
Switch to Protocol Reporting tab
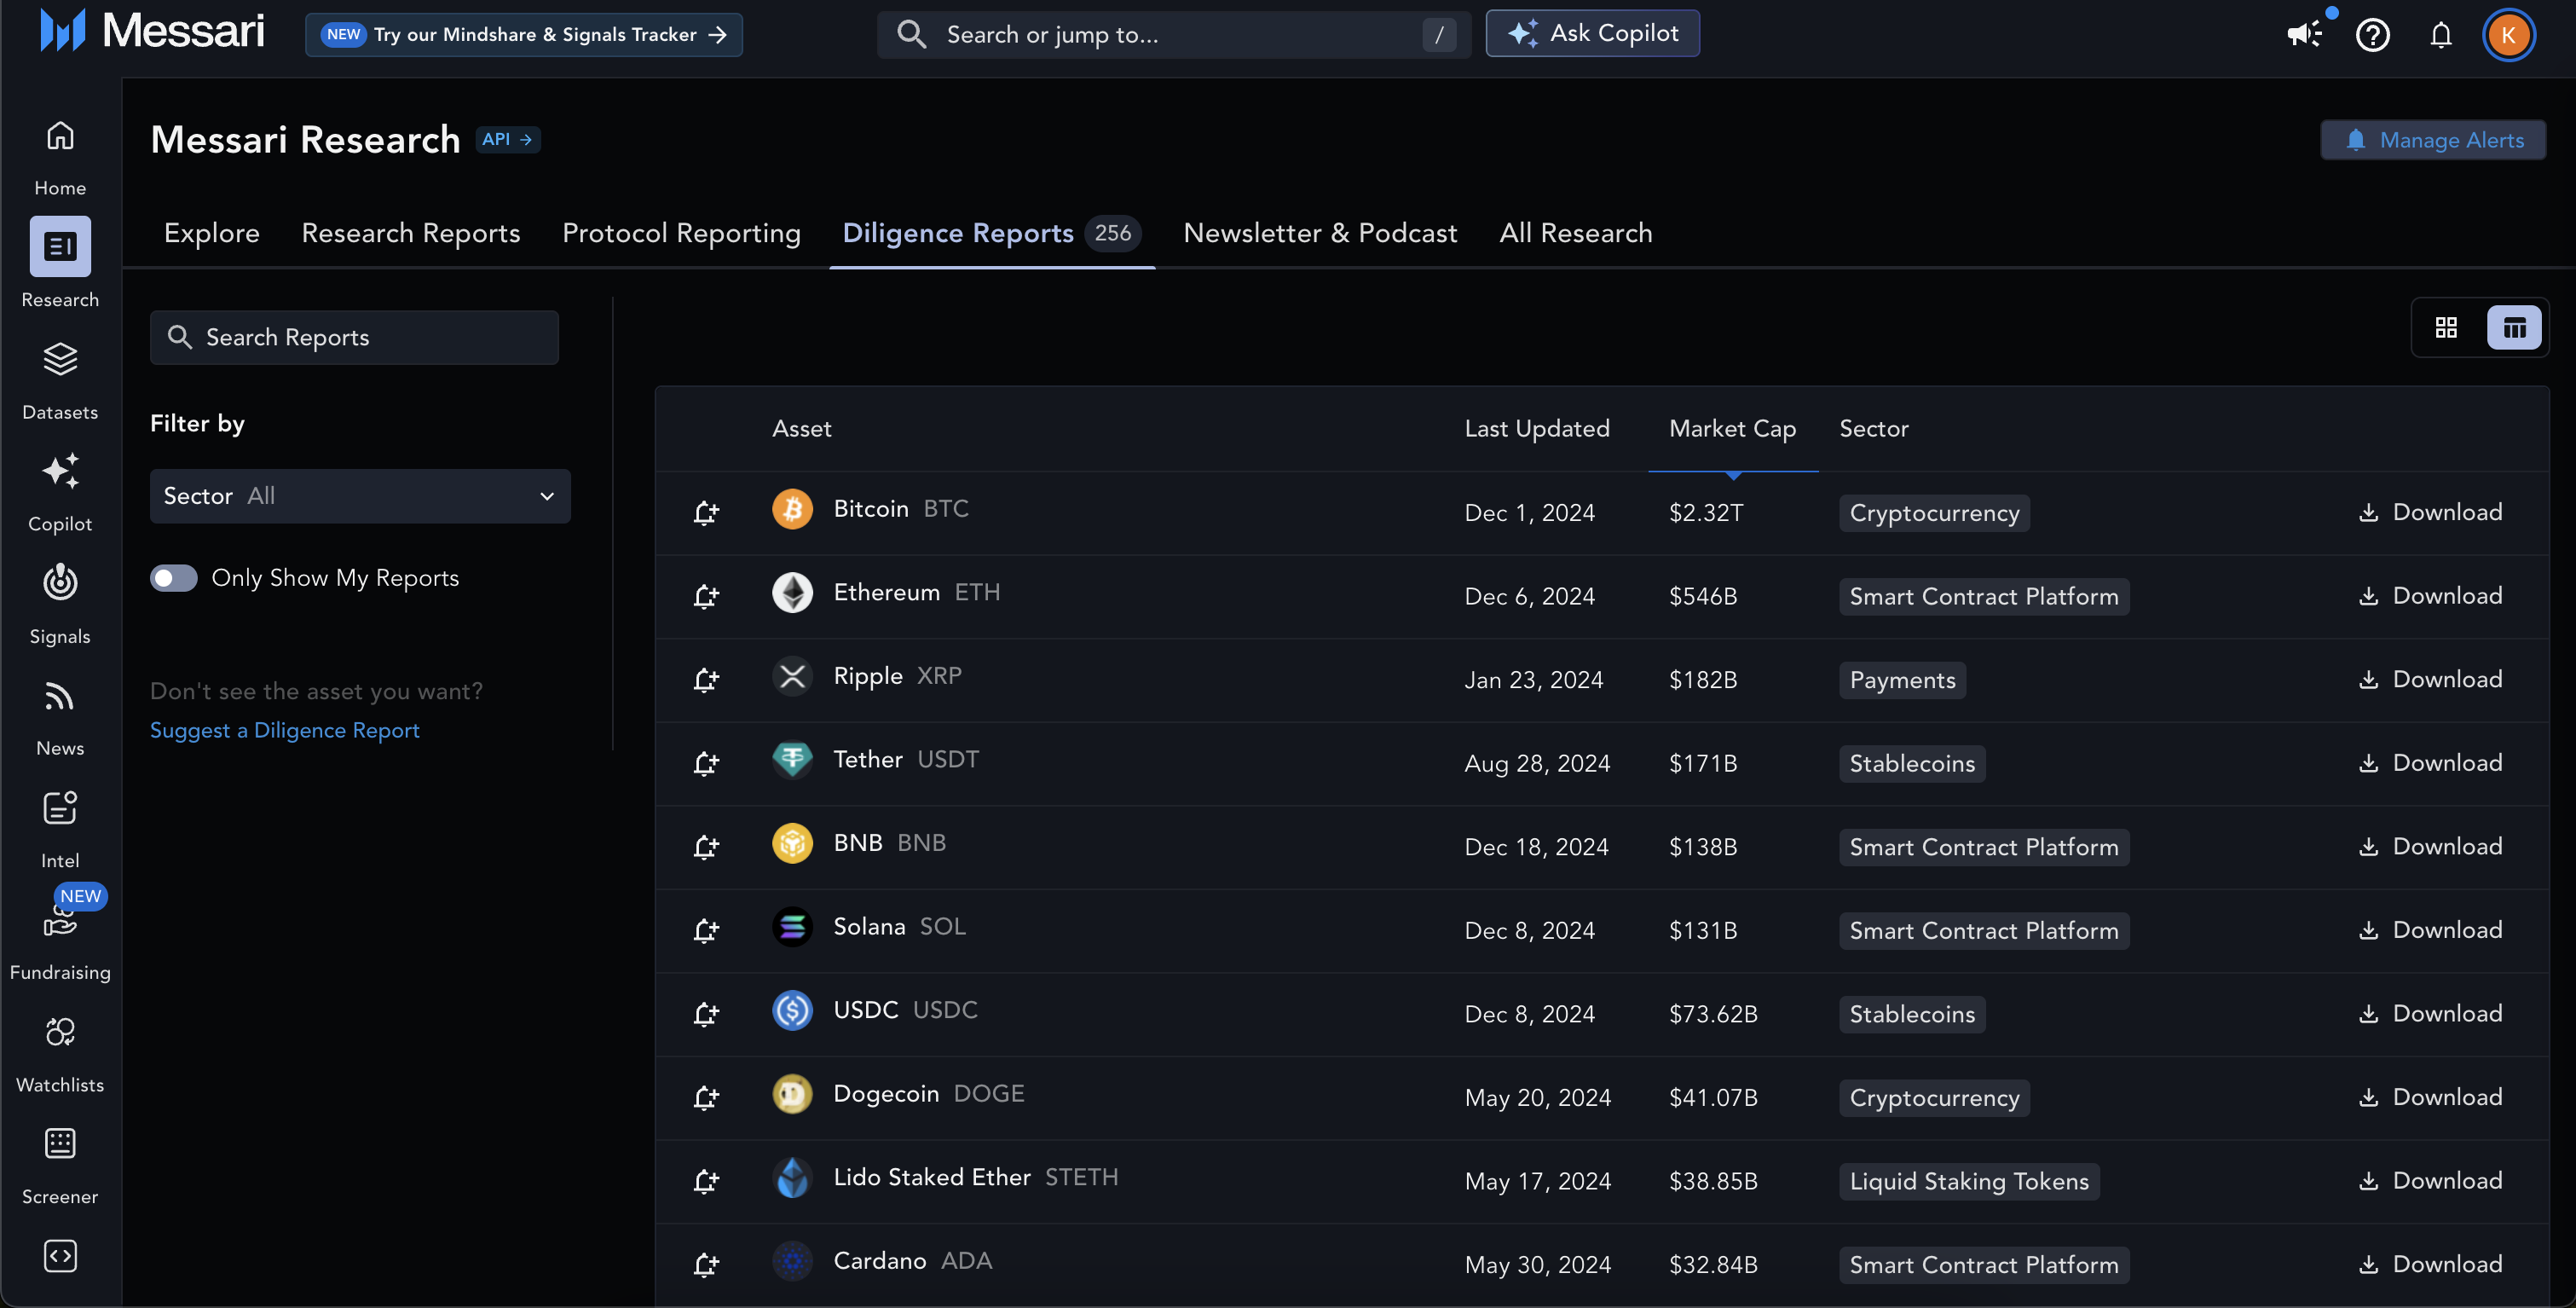[x=681, y=233]
